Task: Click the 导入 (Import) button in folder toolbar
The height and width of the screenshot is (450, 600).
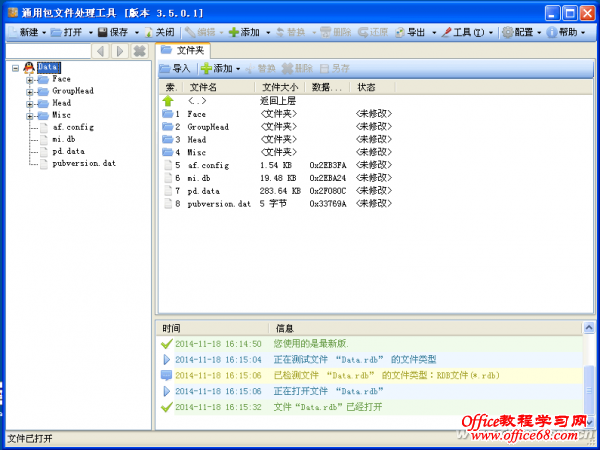Action: [174, 69]
